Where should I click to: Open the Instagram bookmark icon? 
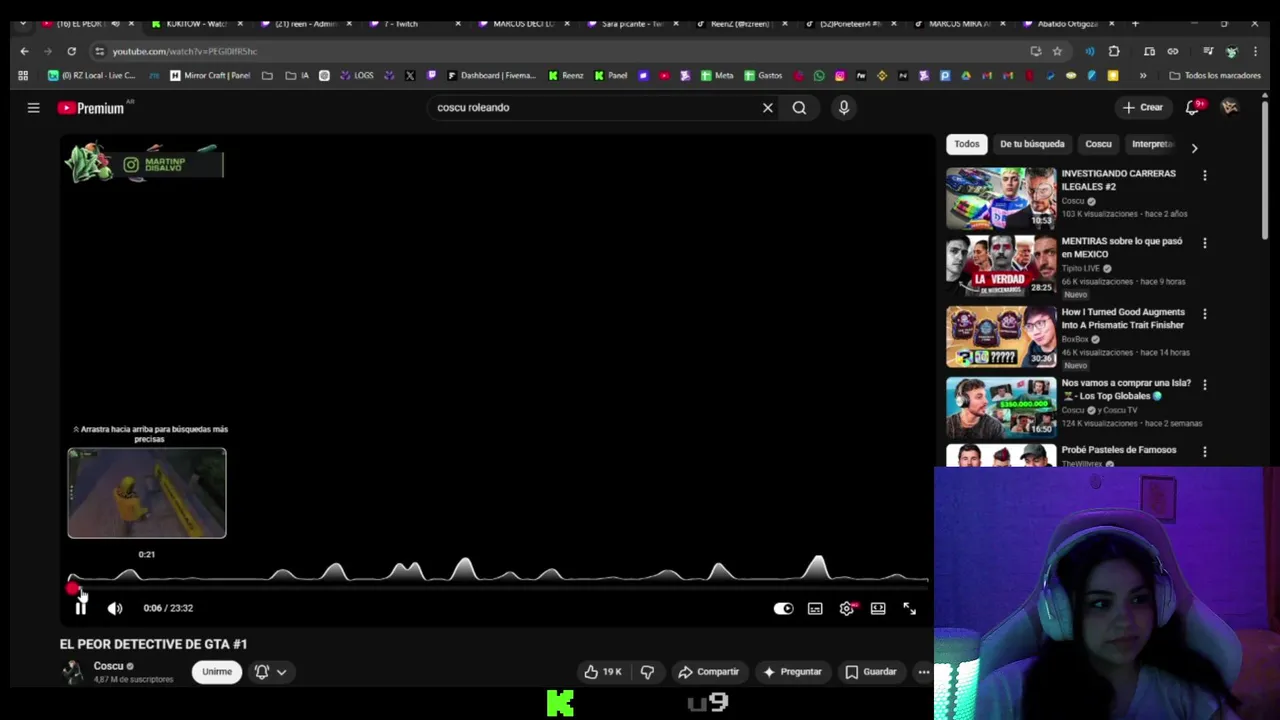(840, 75)
